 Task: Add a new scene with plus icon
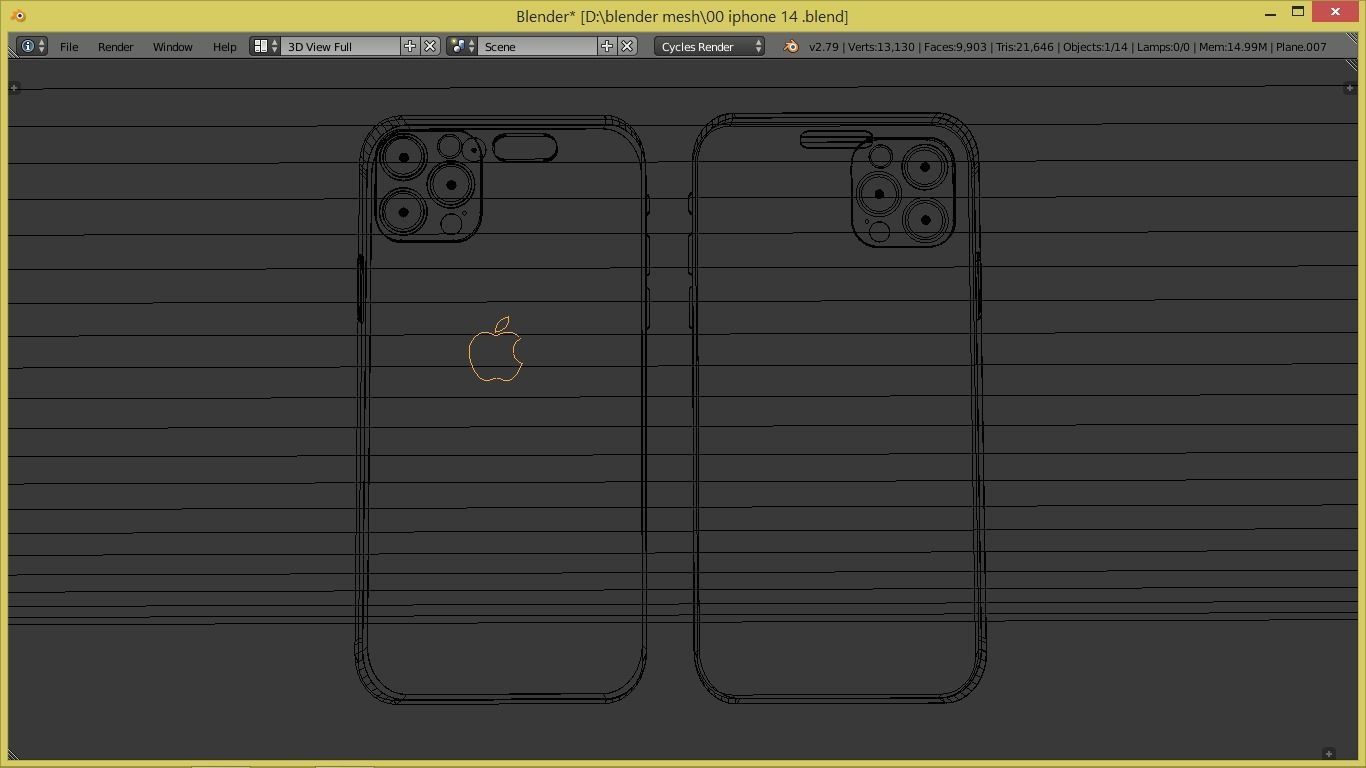(x=607, y=46)
